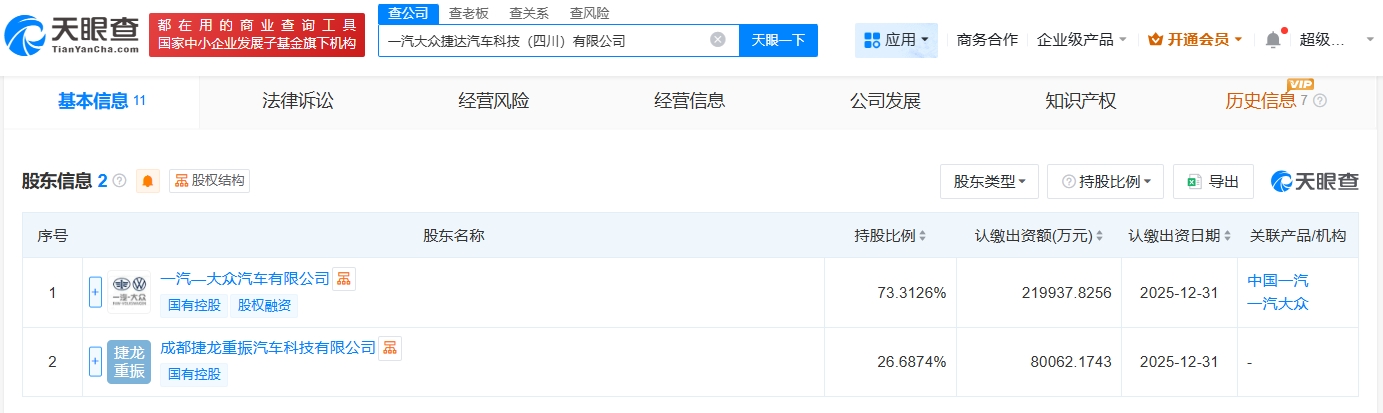Click the help icon beside 股东信息 count

coord(120,181)
